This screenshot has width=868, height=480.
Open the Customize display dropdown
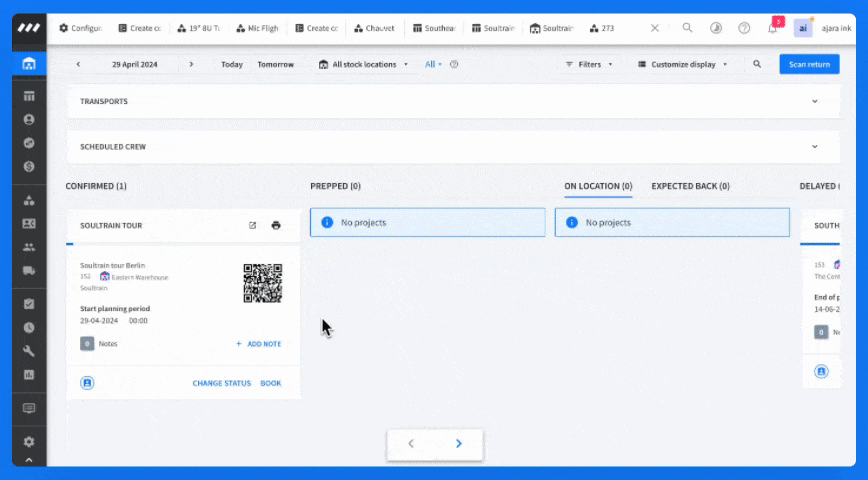[x=683, y=64]
